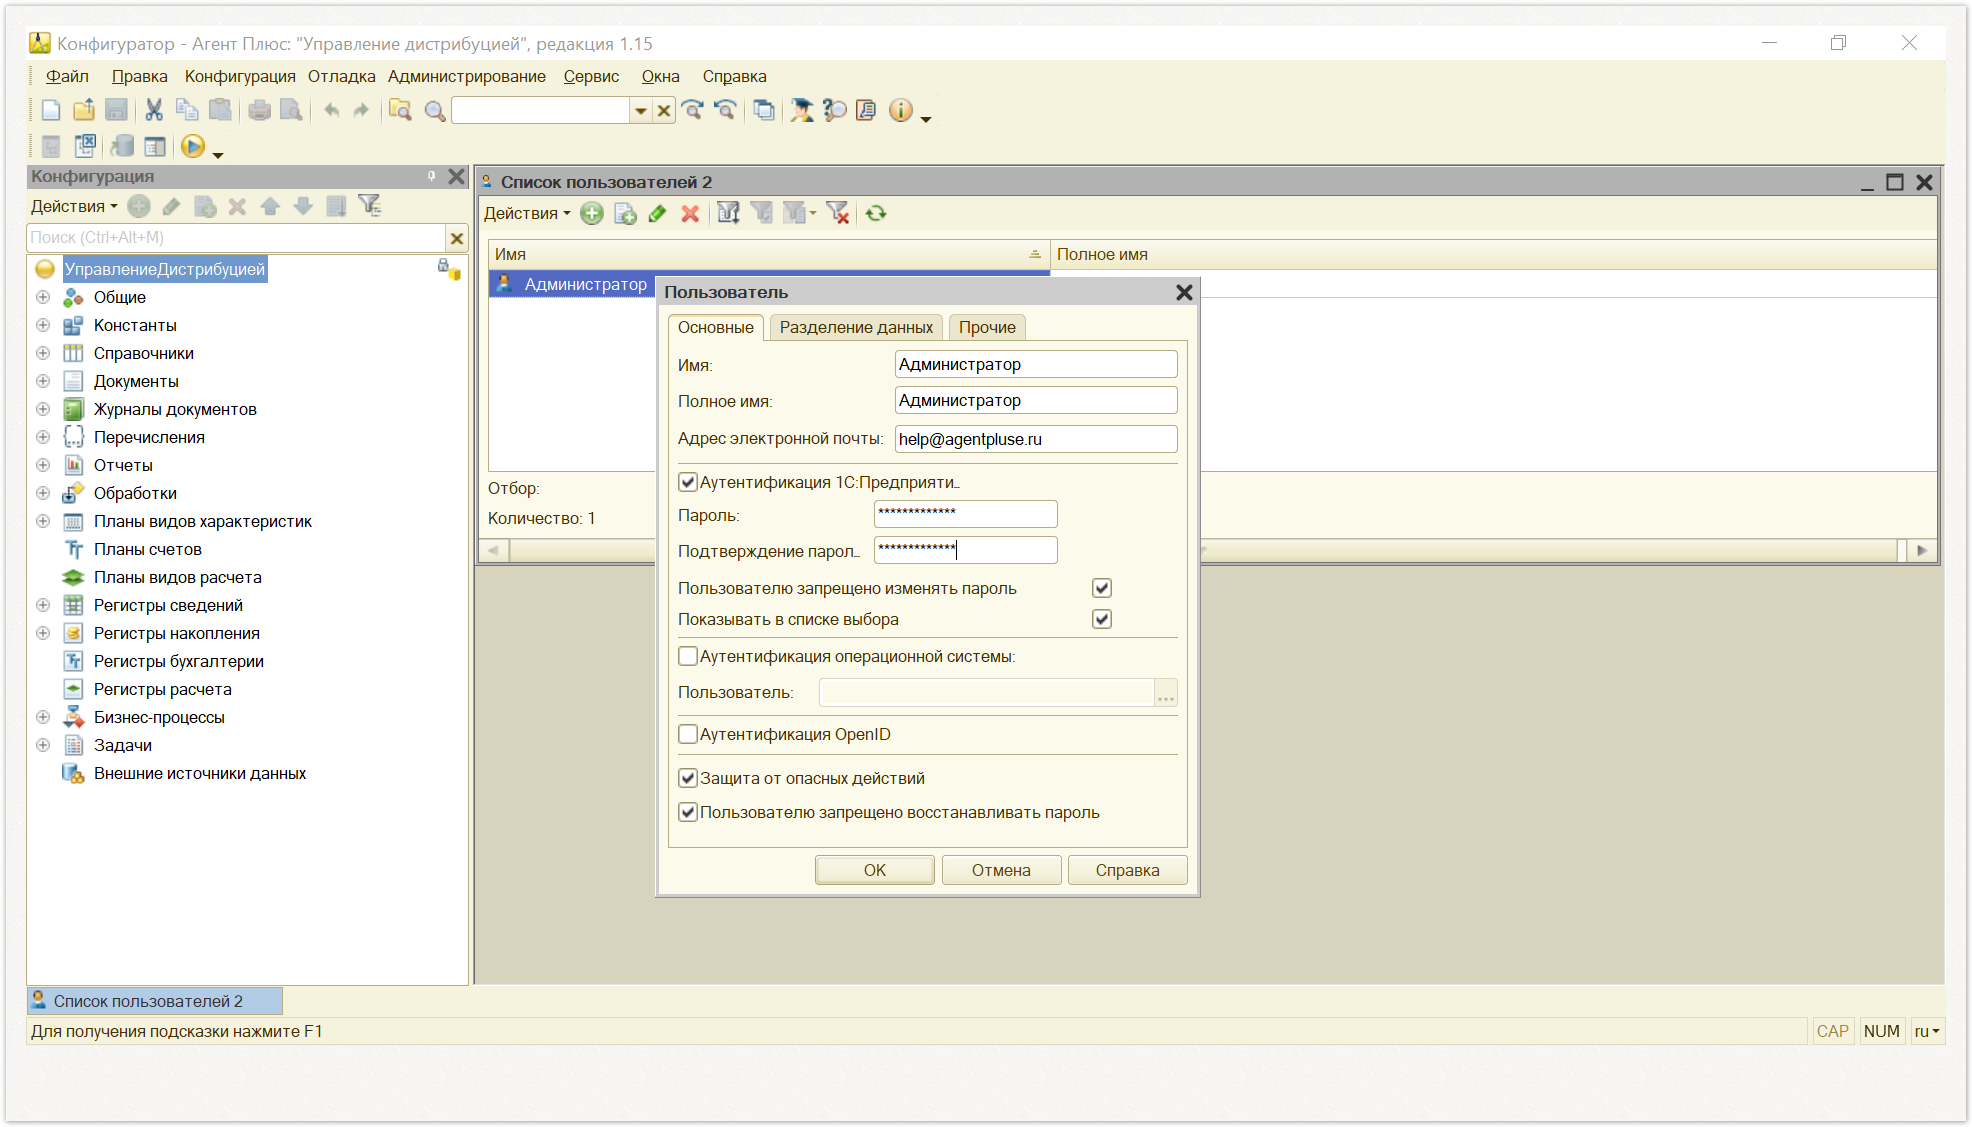The height and width of the screenshot is (1127, 1972).
Task: Click Отмена button in Пользователь dialog
Action: coord(1001,870)
